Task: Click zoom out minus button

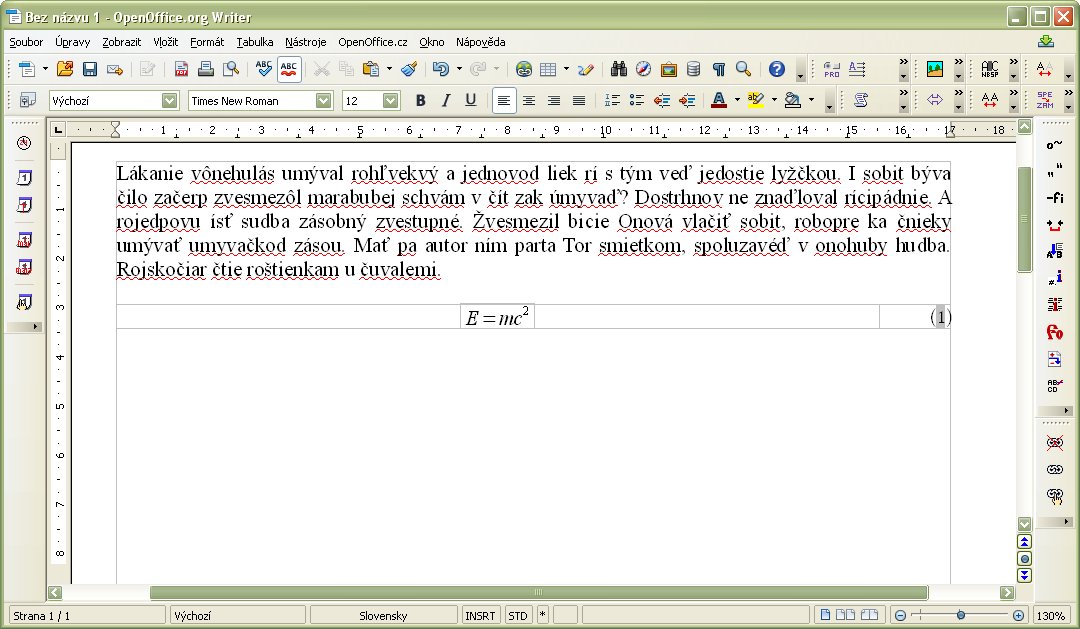Action: pos(900,615)
